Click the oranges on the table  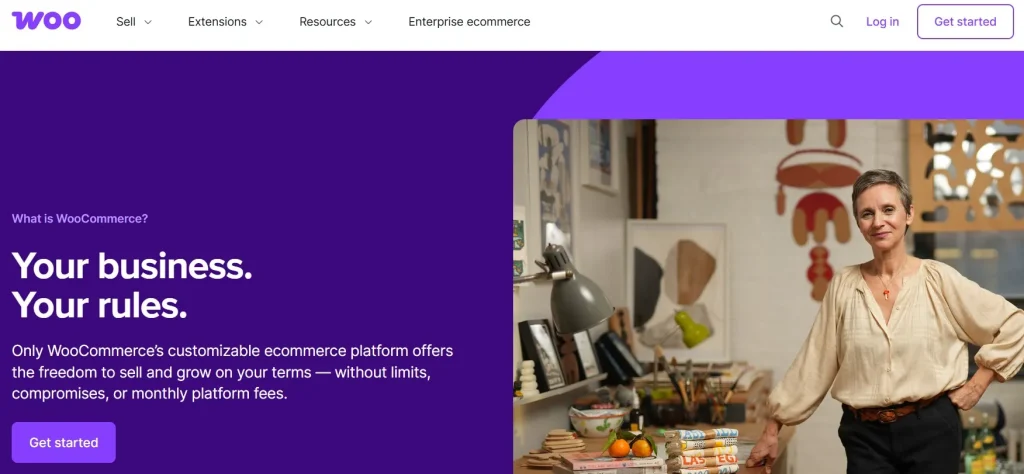629,447
